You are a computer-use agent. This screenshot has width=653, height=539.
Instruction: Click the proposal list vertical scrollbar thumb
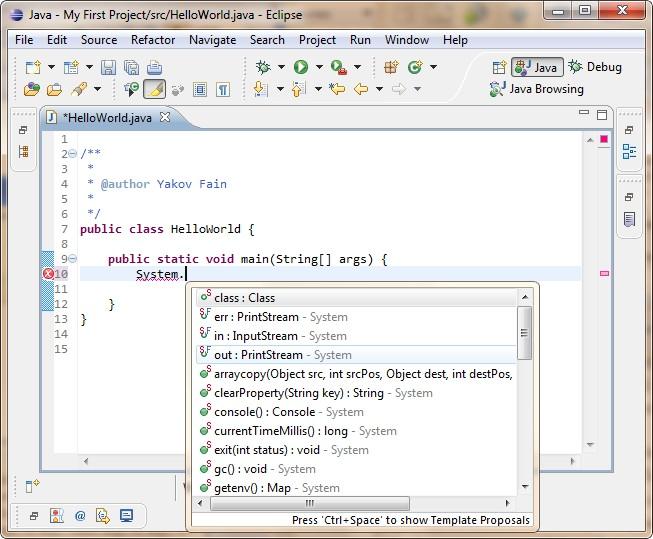tap(524, 333)
